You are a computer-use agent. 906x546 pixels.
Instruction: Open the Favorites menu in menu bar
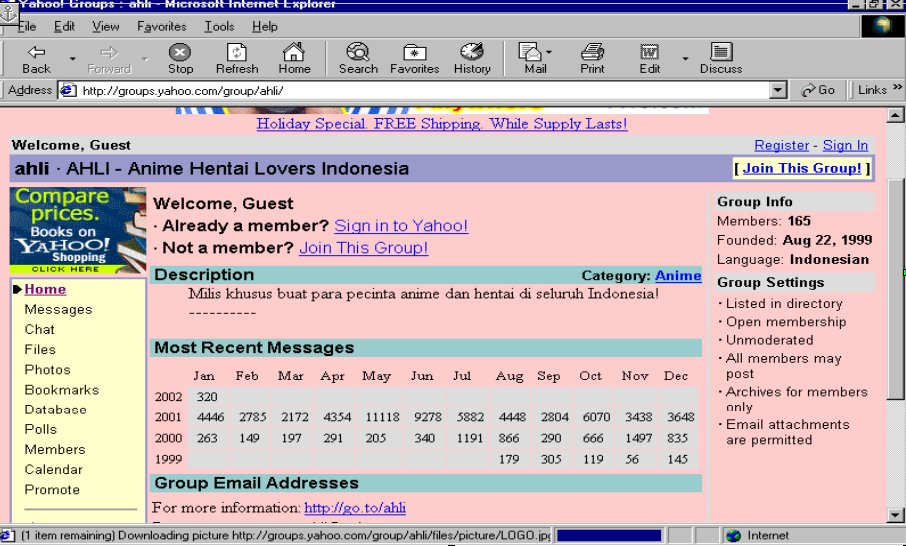click(x=161, y=27)
